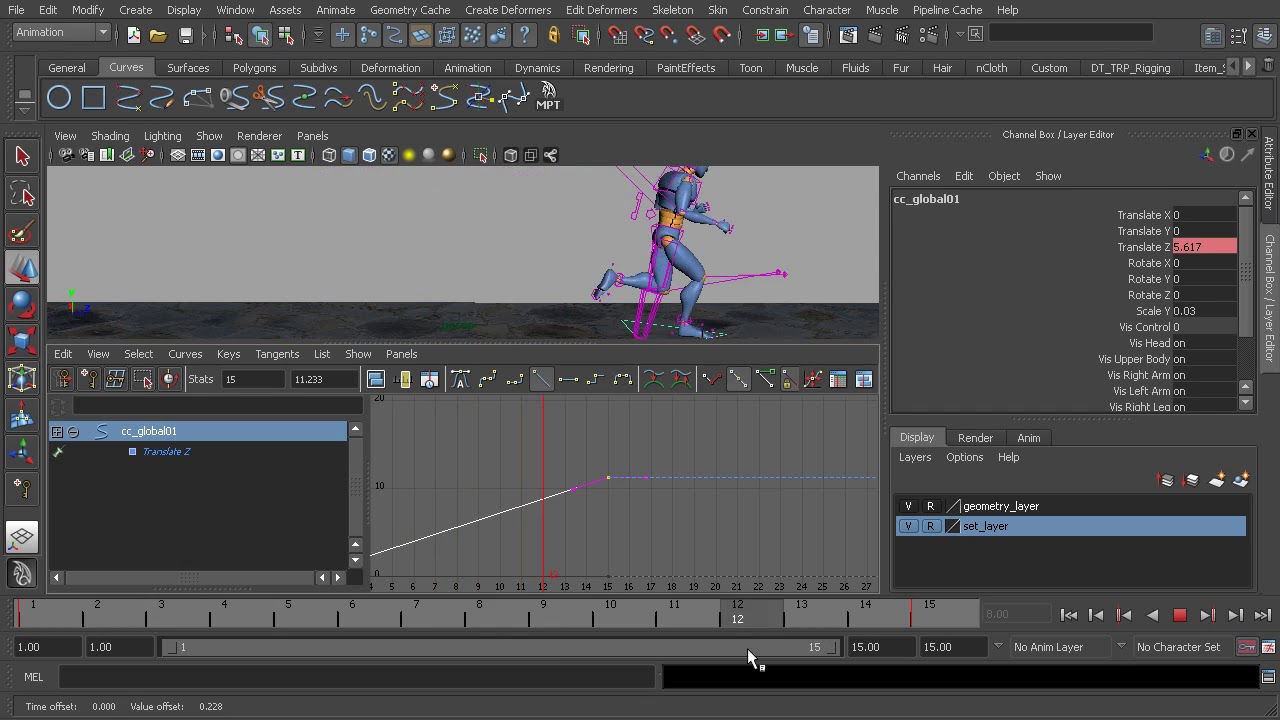Image resolution: width=1280 pixels, height=720 pixels.
Task: Toggle the Translate Z channel checkbox in outliner
Action: click(132, 452)
